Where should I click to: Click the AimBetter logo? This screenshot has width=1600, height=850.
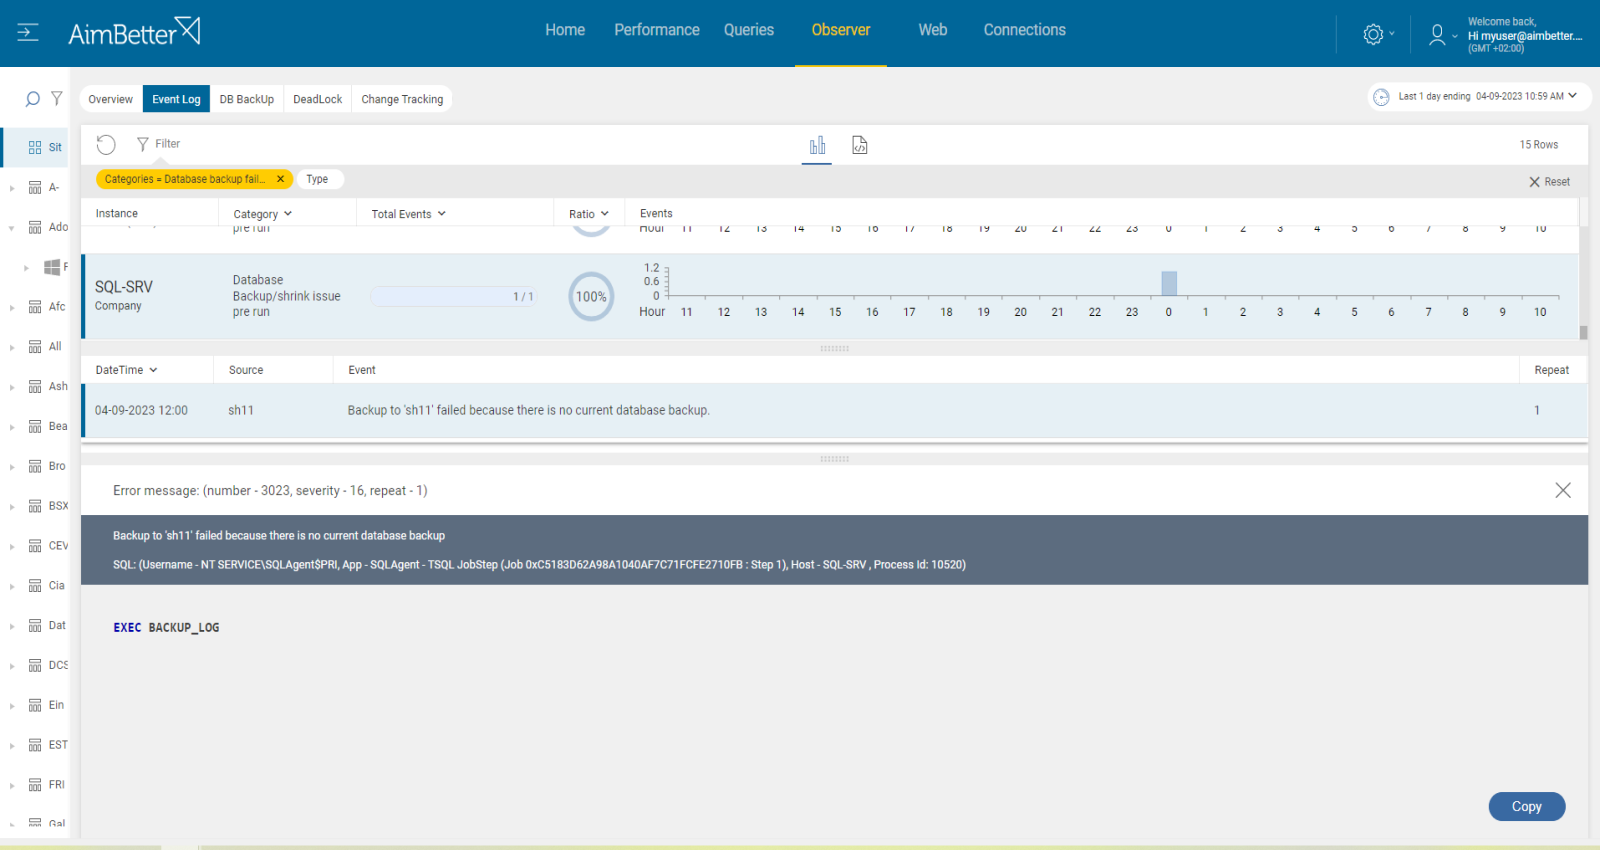tap(134, 32)
